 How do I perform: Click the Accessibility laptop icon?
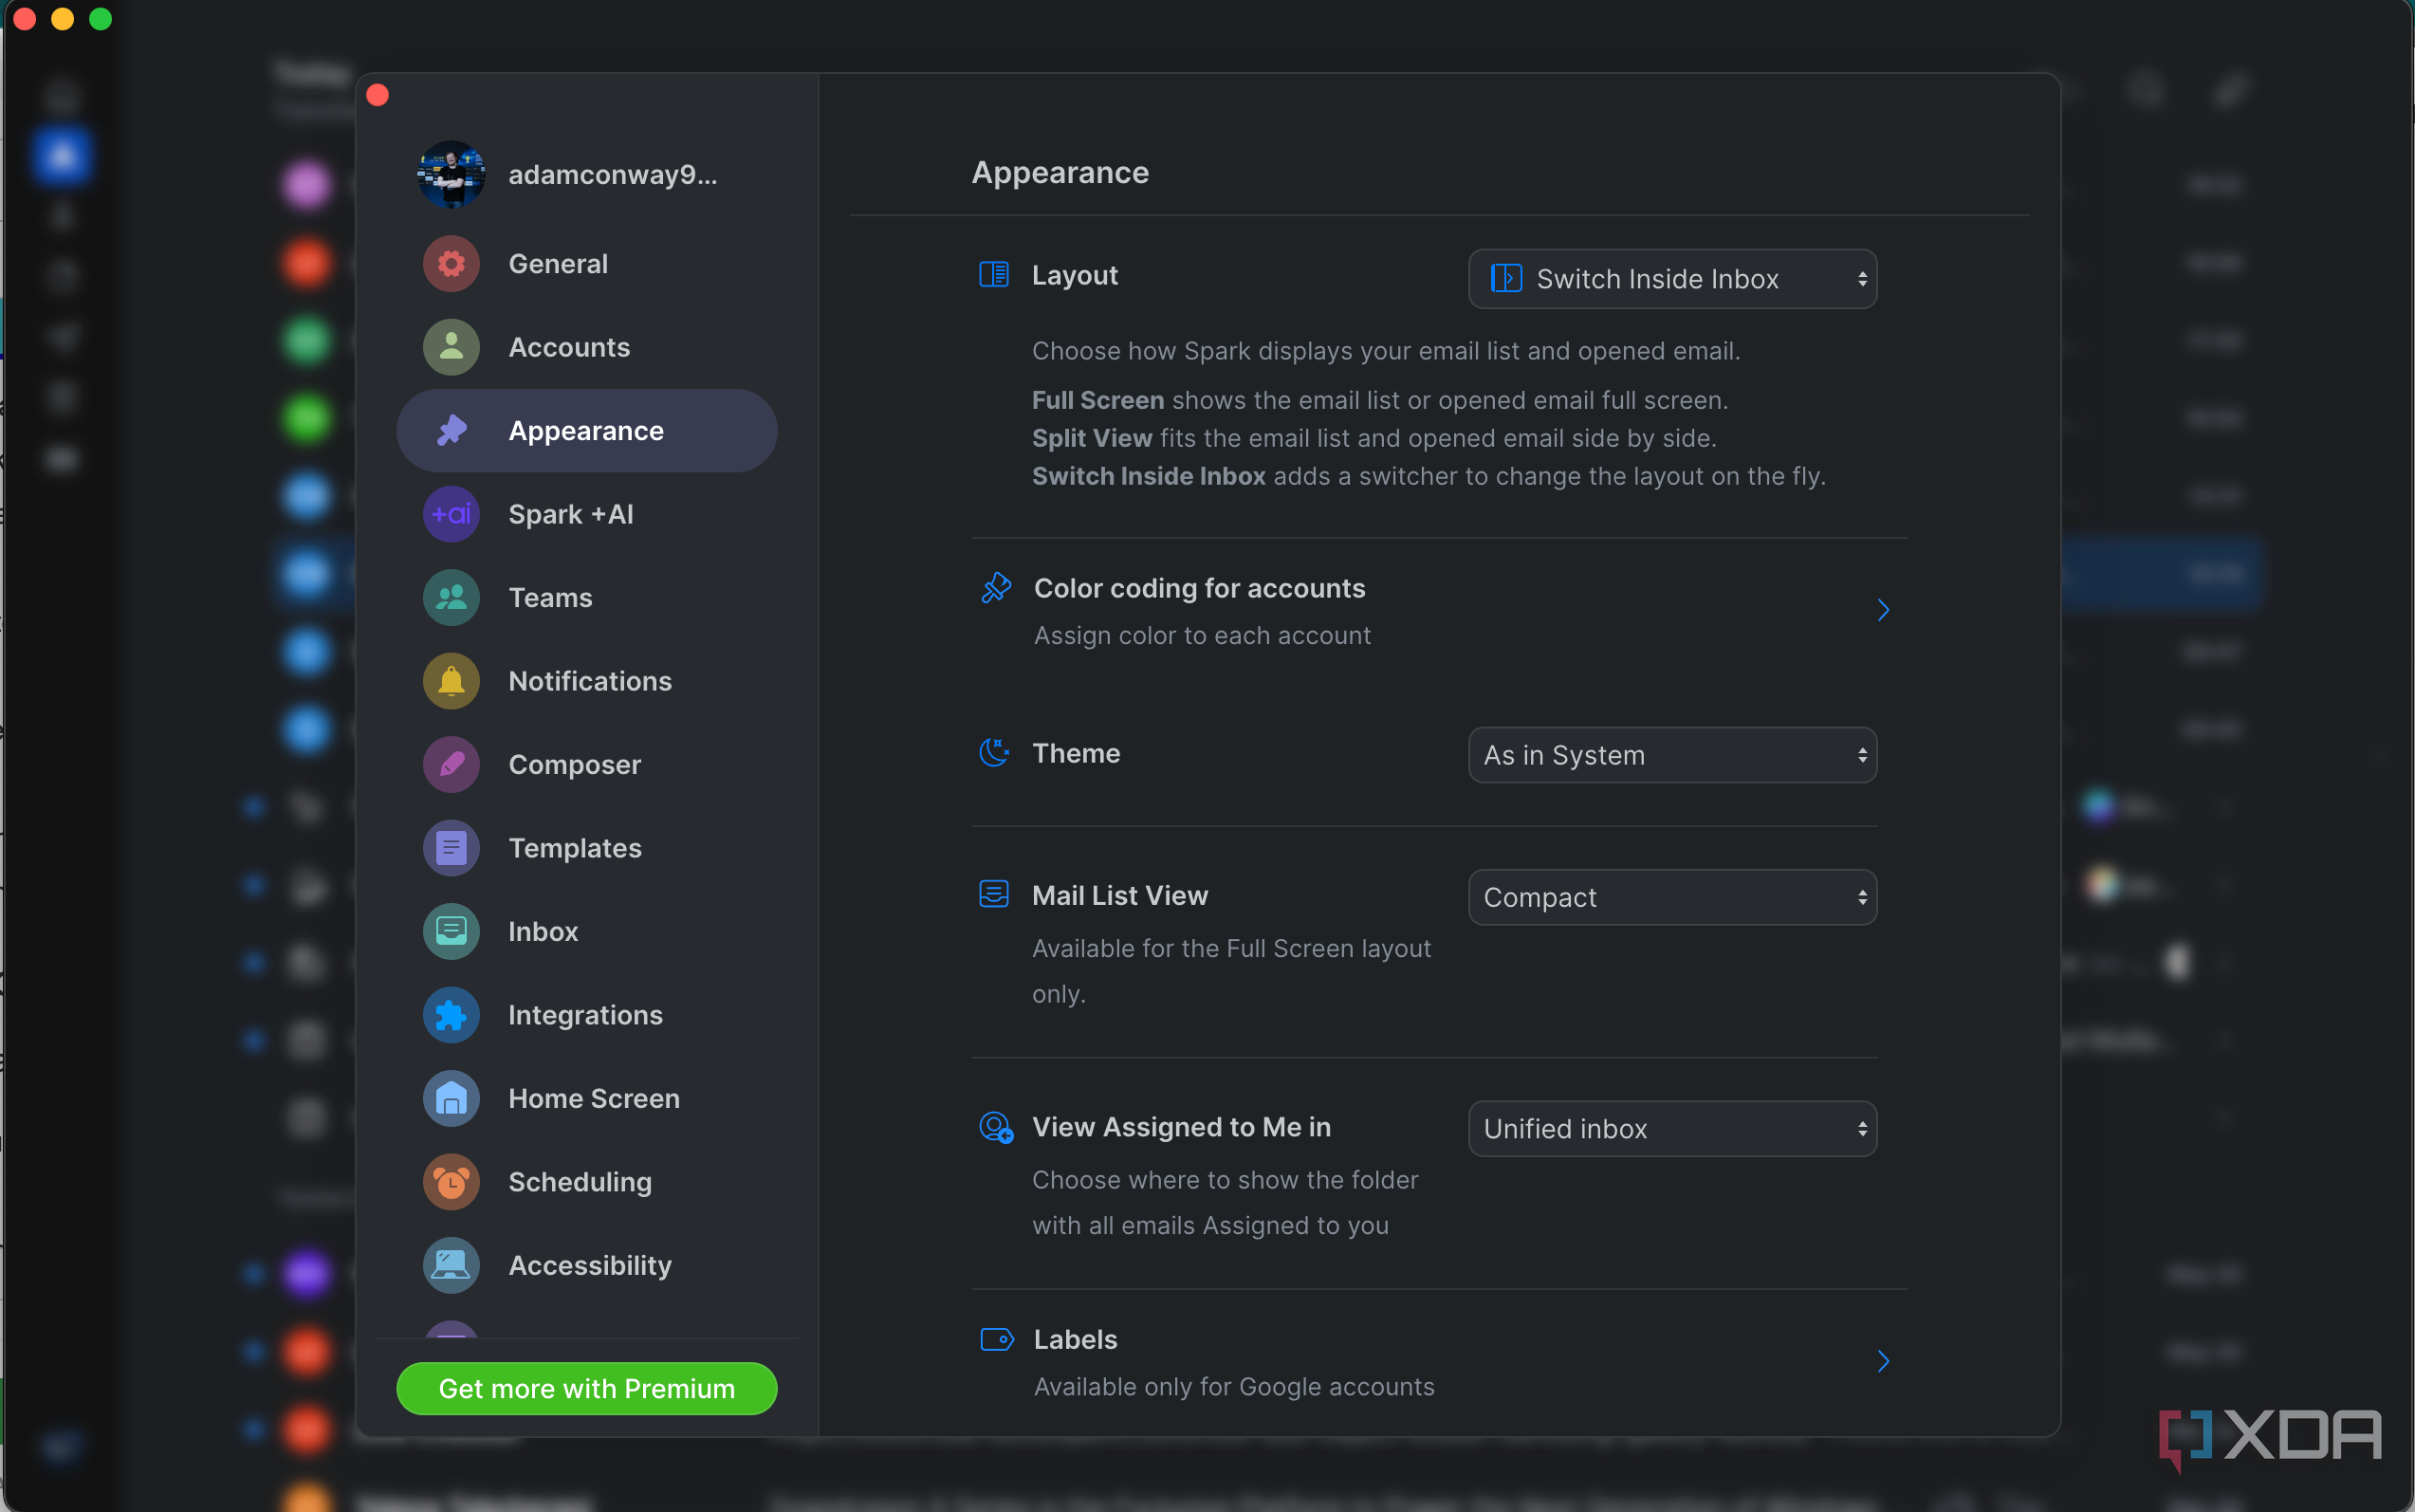click(x=451, y=1266)
